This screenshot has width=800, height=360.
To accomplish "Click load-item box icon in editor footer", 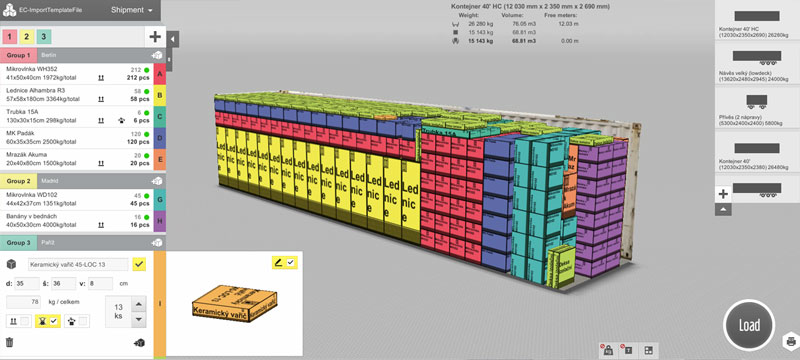I will coord(139,343).
